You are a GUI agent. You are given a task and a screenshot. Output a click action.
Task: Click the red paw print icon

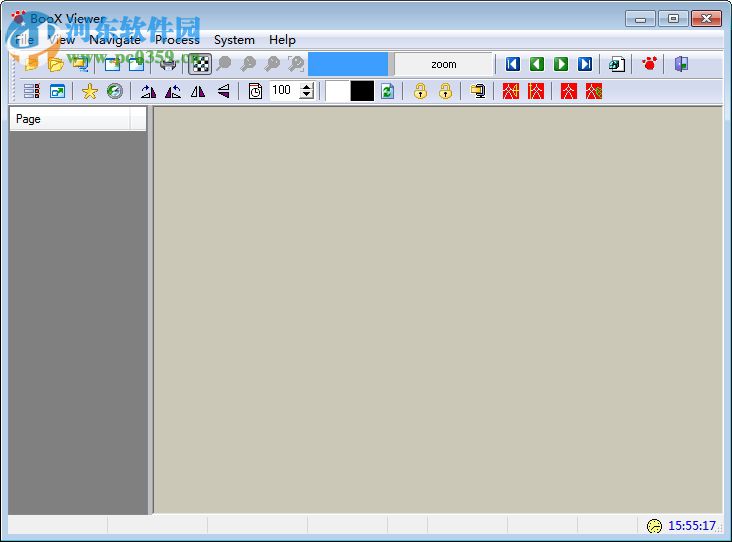coord(649,63)
